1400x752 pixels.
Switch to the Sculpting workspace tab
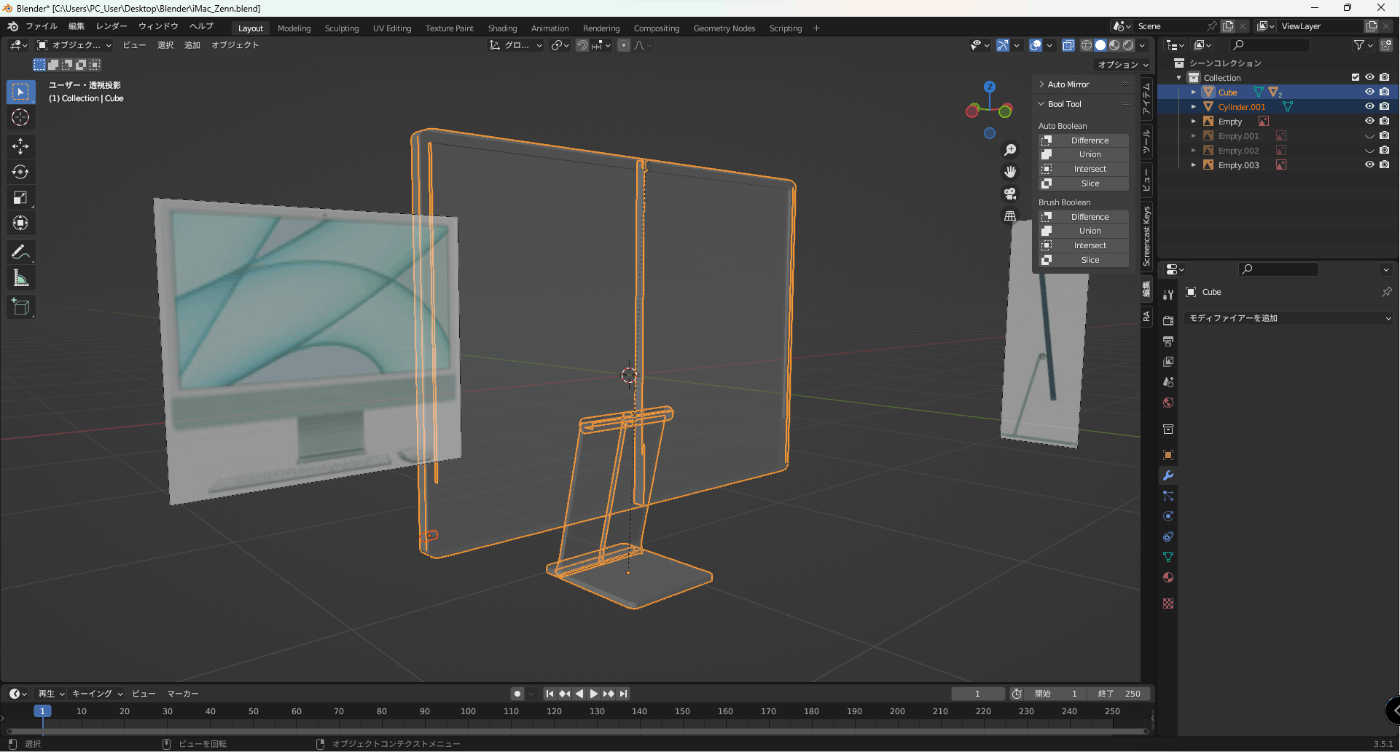(x=342, y=28)
